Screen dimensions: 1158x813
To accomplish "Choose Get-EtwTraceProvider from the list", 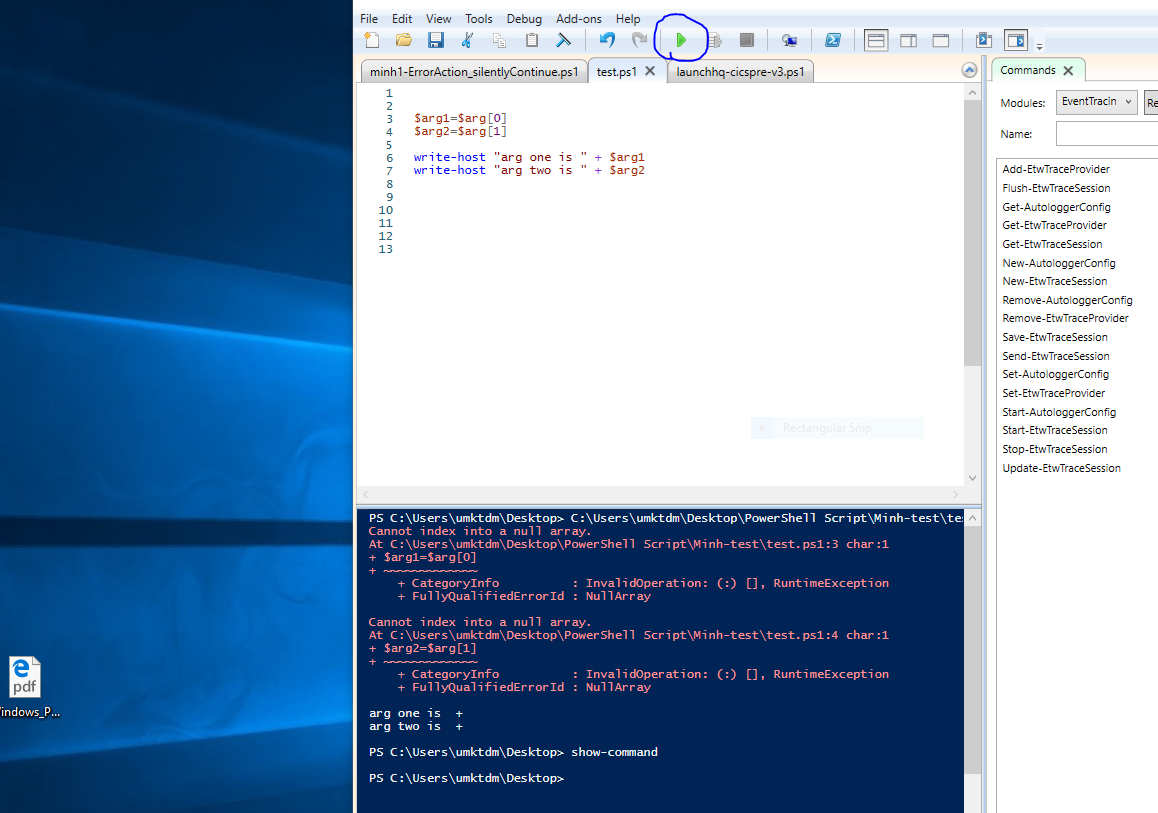I will (1054, 225).
